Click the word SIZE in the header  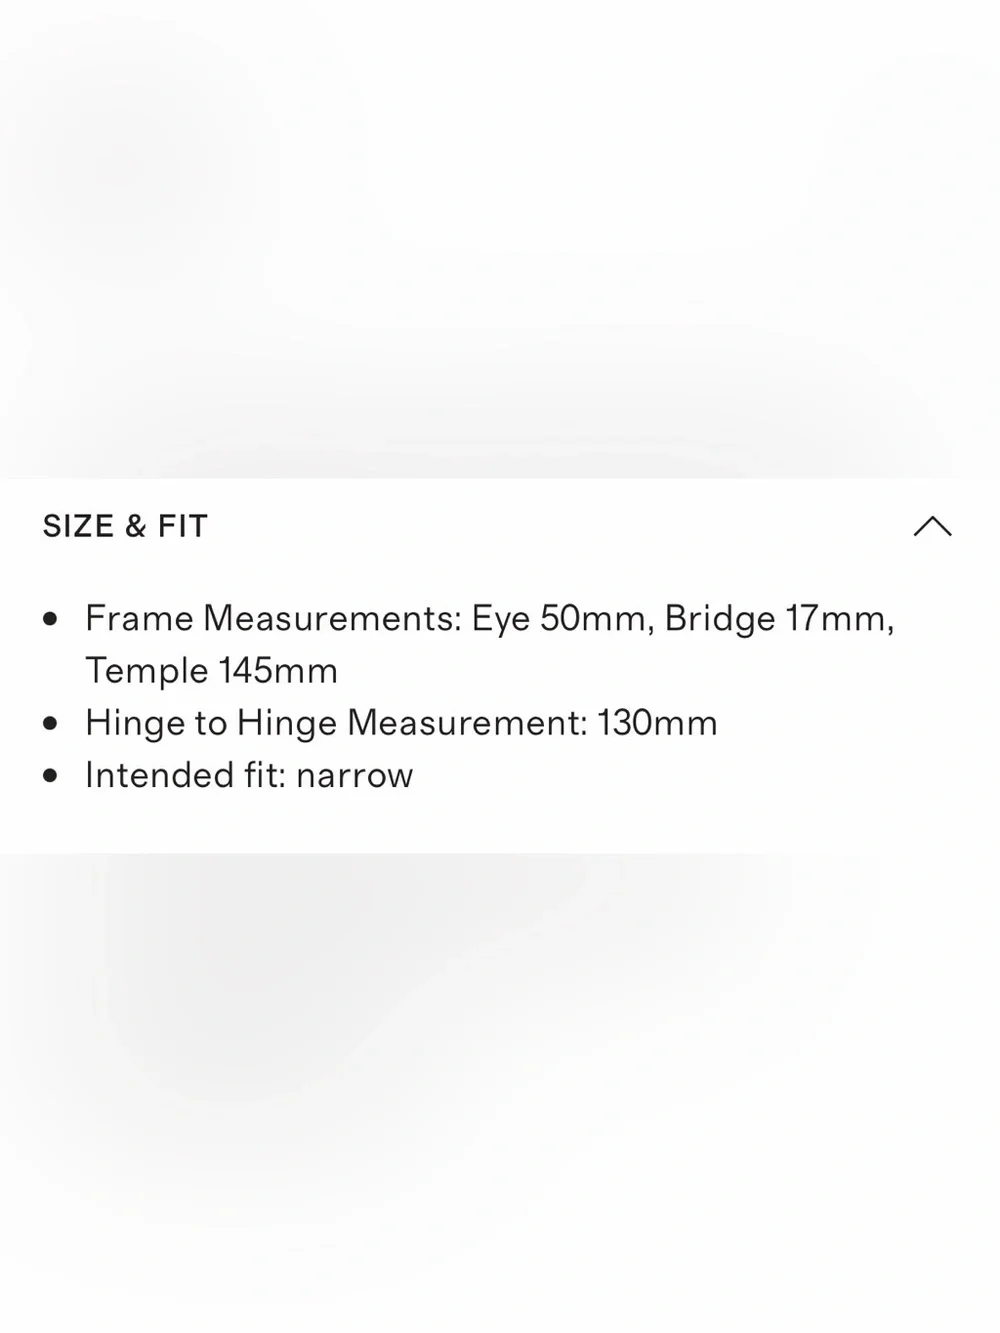[78, 526]
